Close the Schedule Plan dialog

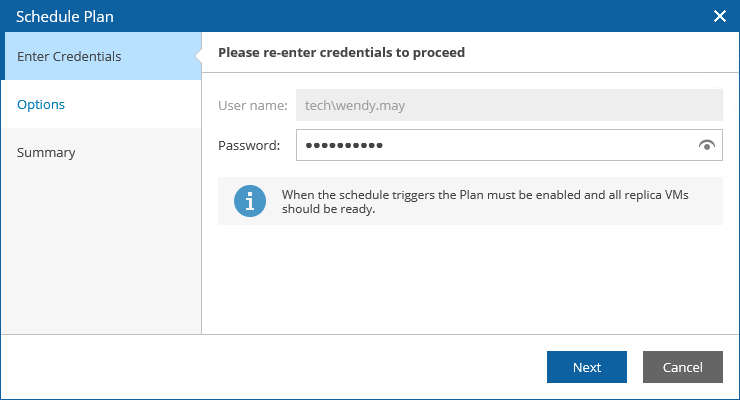coord(719,16)
